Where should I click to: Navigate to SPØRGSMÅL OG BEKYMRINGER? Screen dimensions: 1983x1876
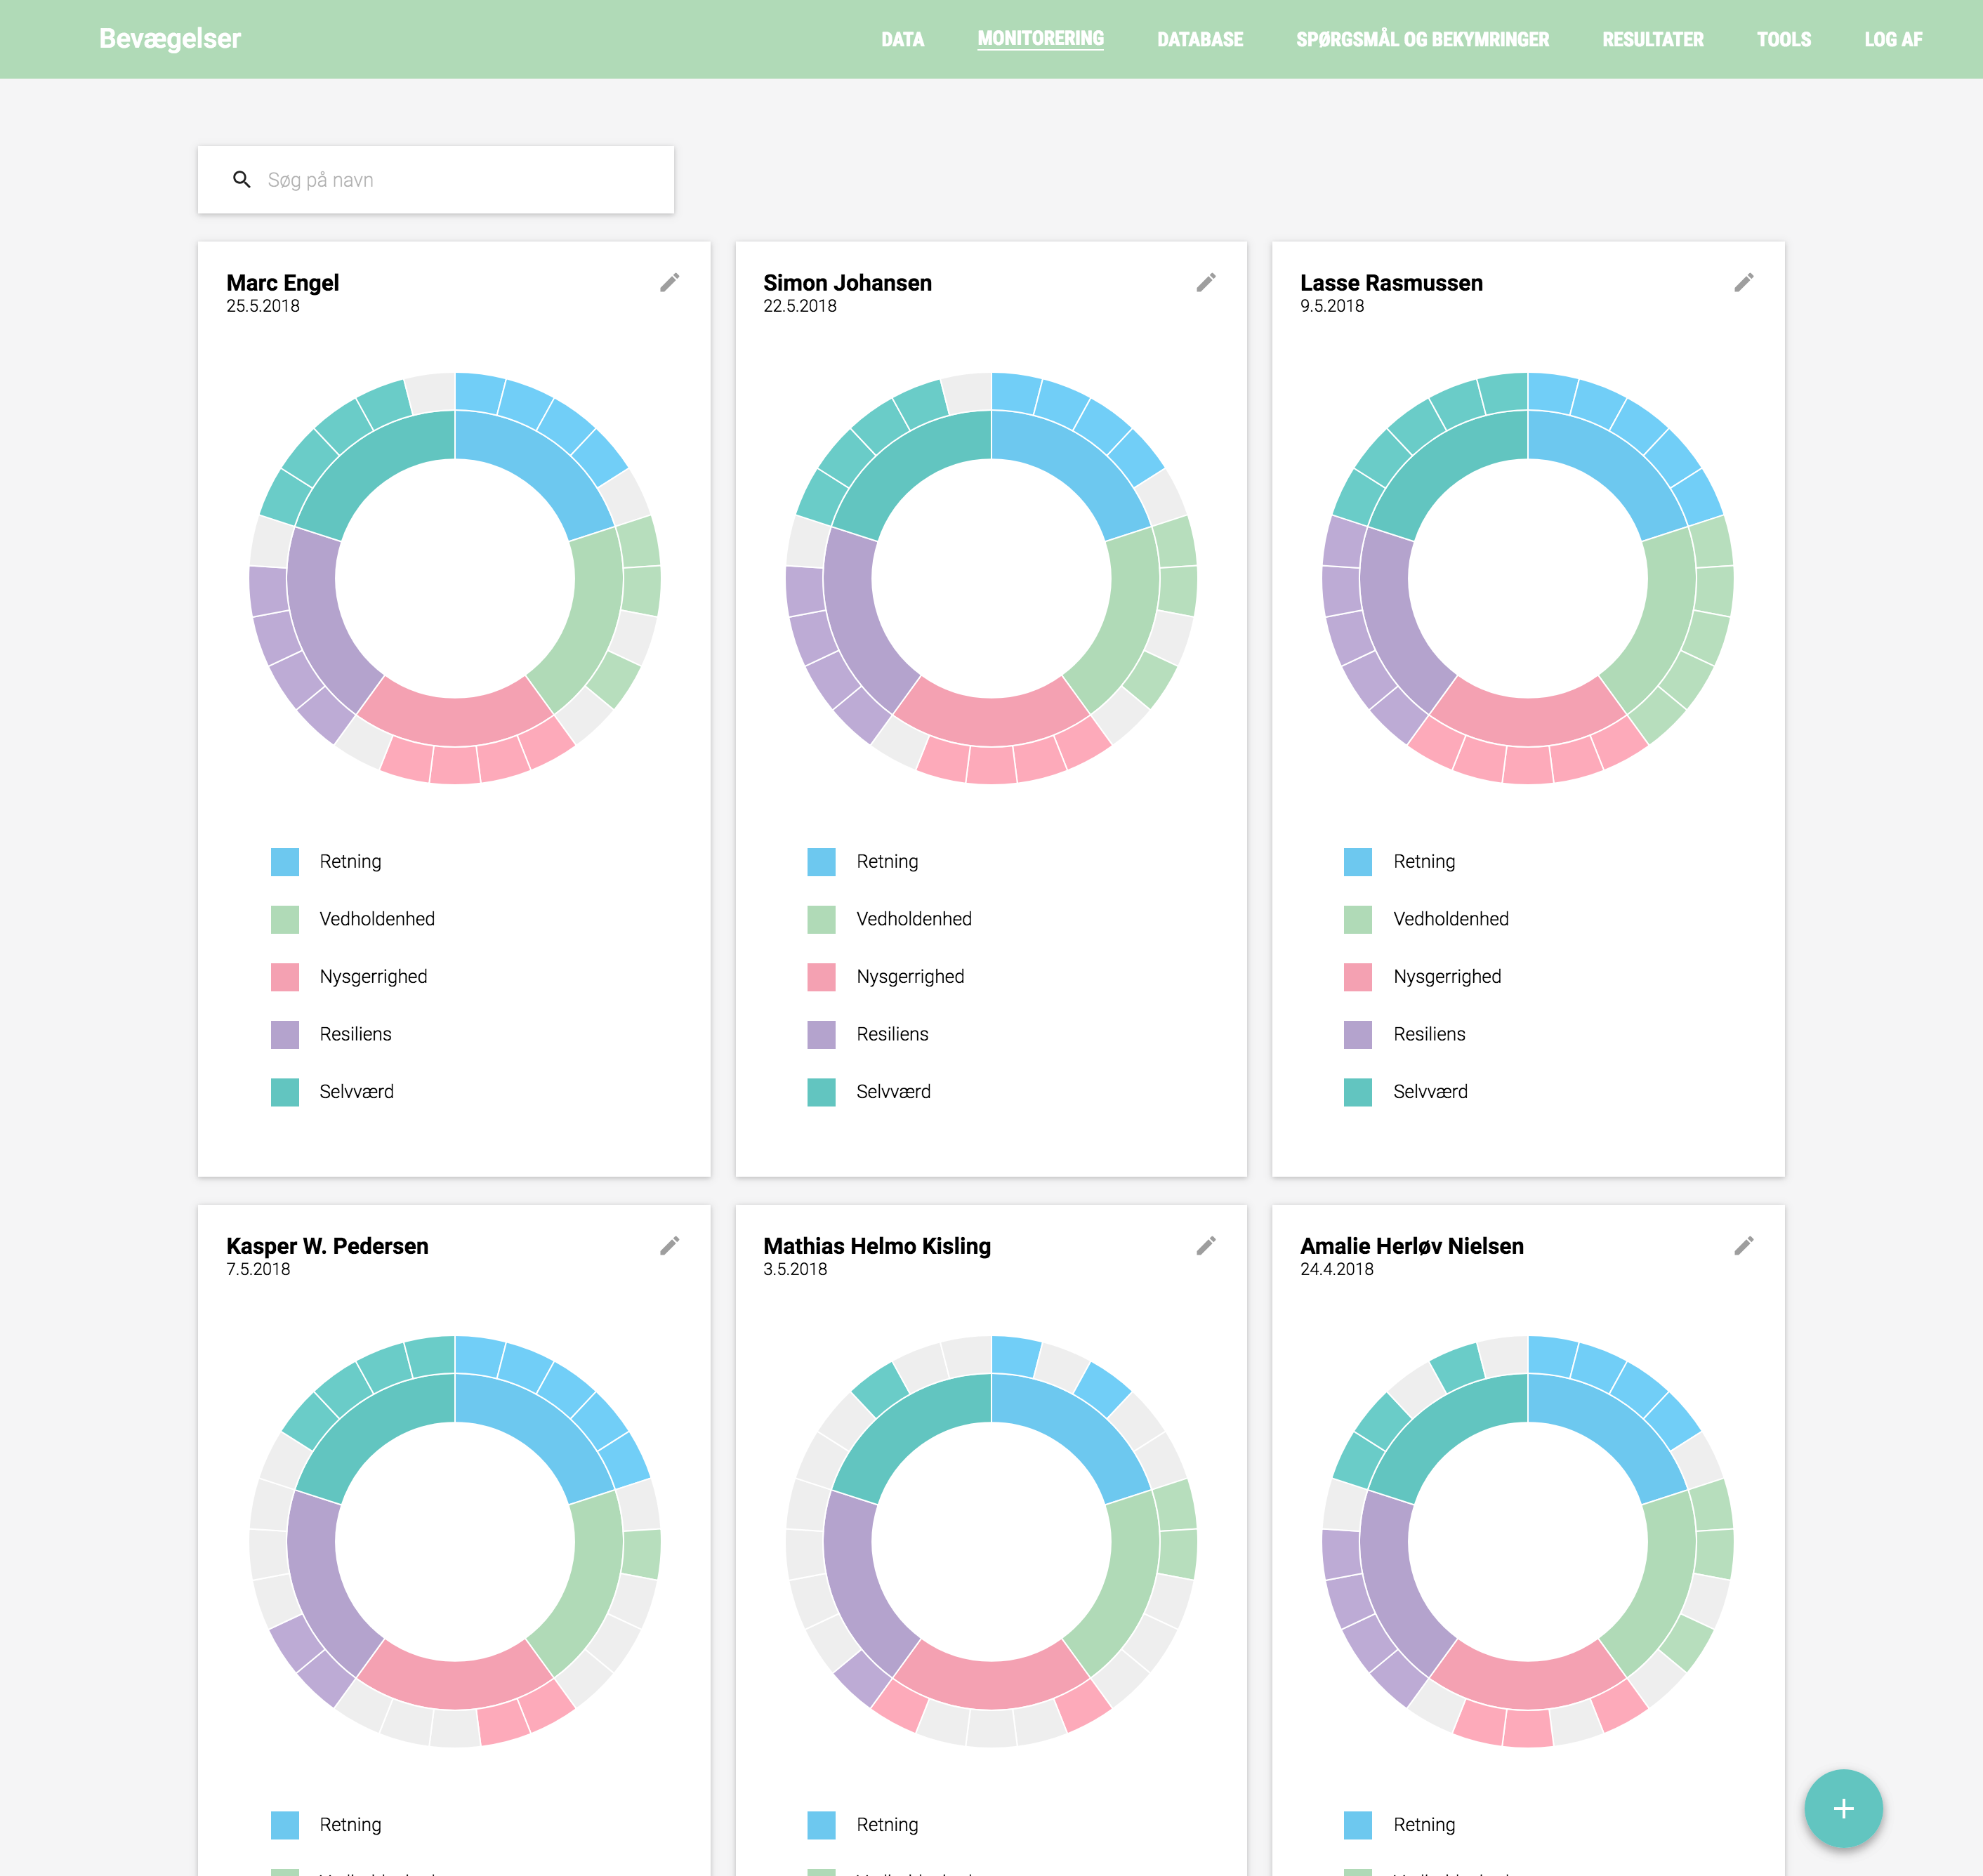[1422, 40]
